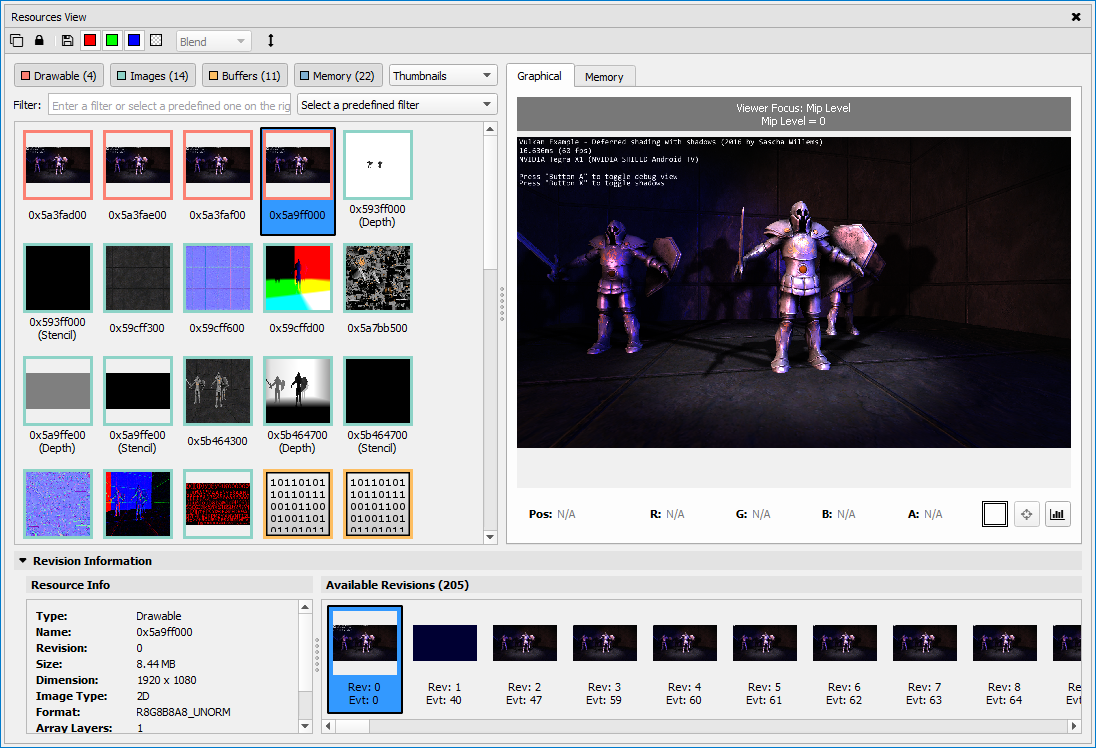This screenshot has width=1096, height=748.
Task: Click the 8.44 MB size value
Action: coord(156,663)
